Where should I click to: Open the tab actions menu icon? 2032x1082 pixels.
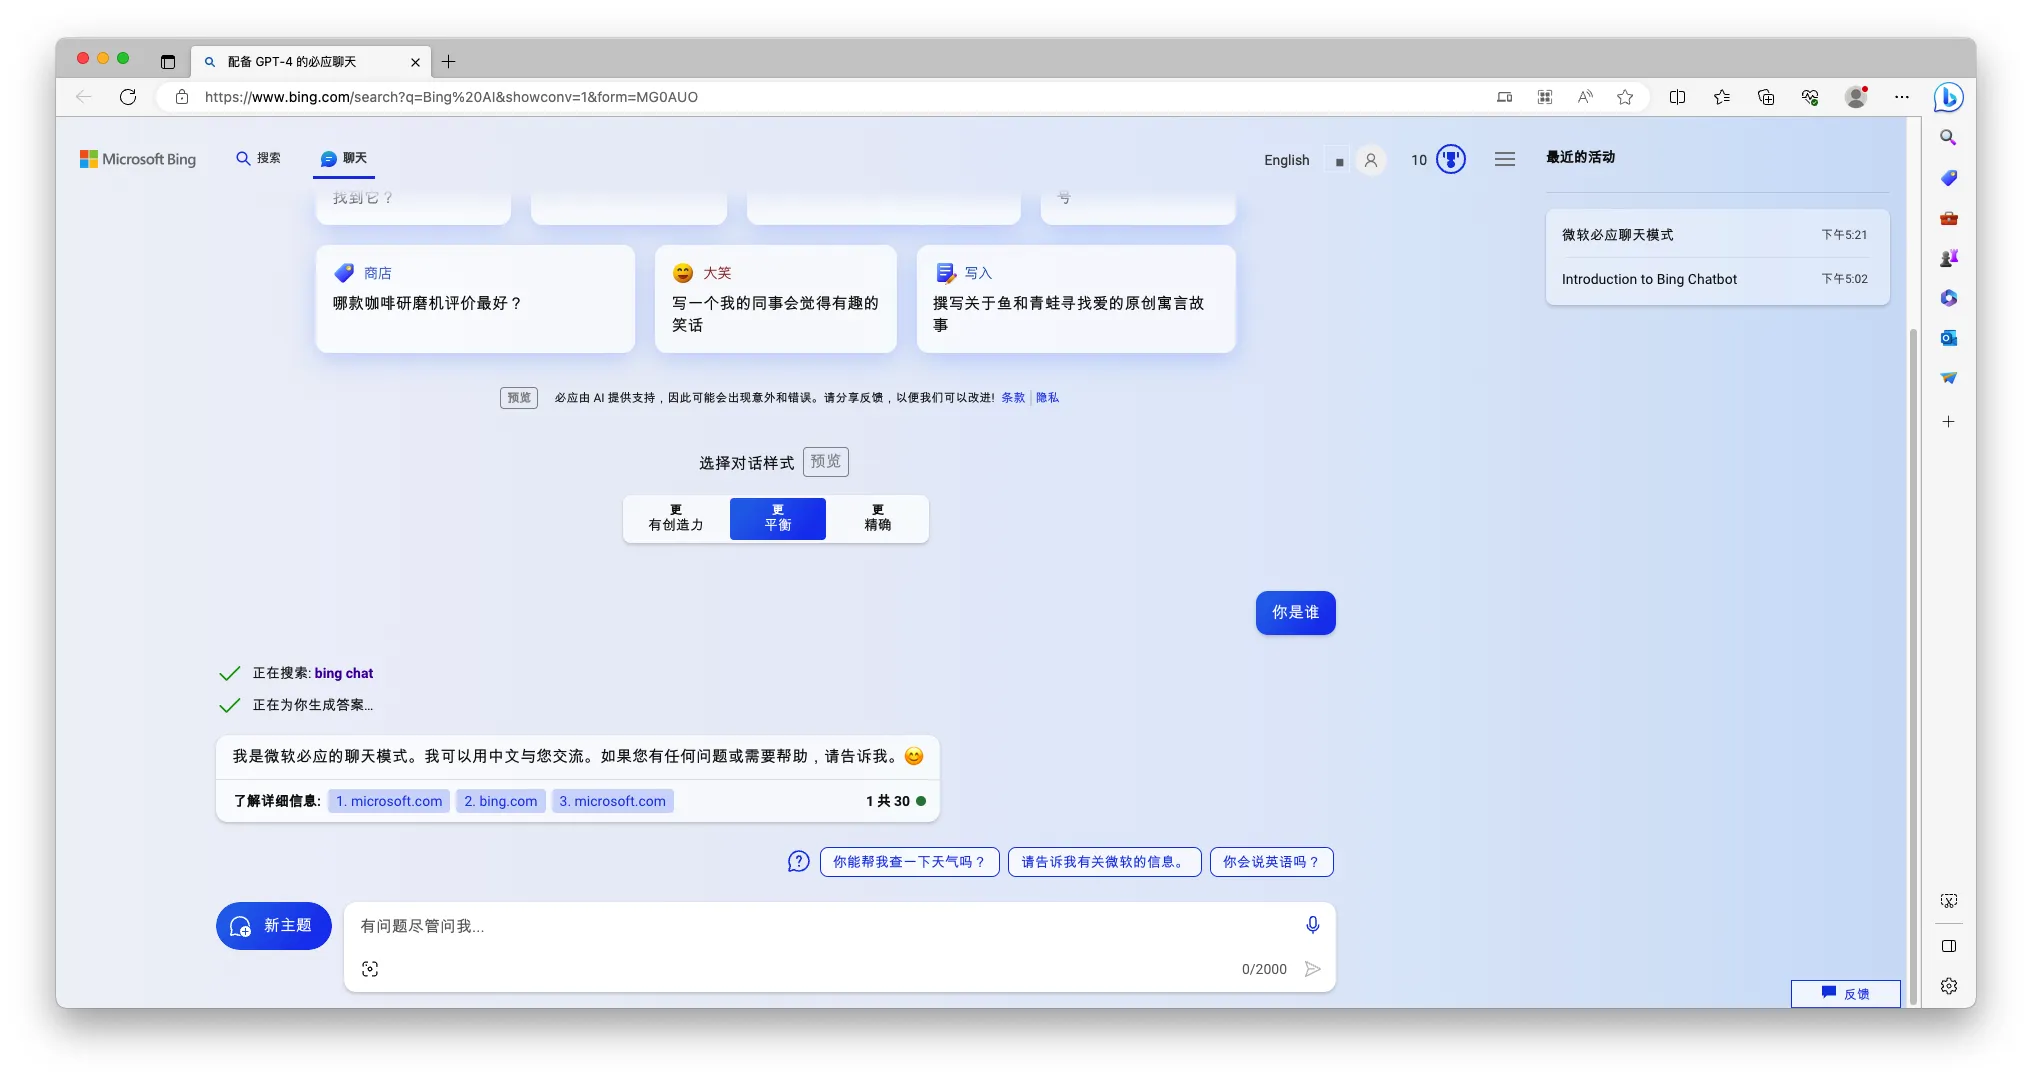click(x=168, y=62)
